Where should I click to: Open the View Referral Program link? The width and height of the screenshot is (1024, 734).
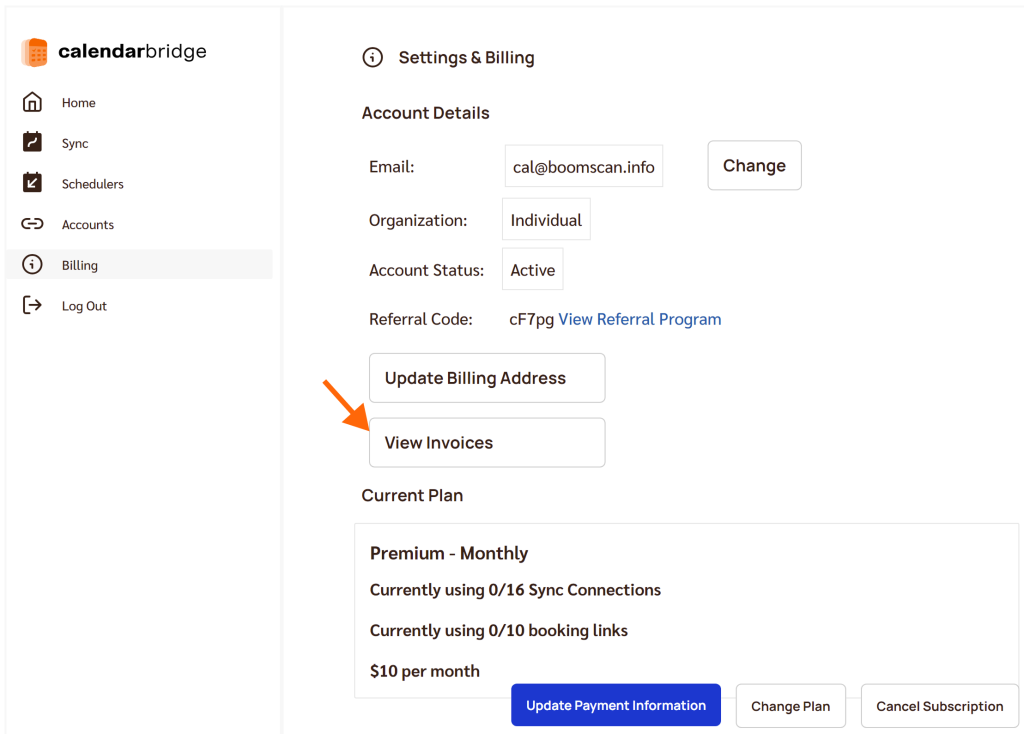[x=639, y=319]
